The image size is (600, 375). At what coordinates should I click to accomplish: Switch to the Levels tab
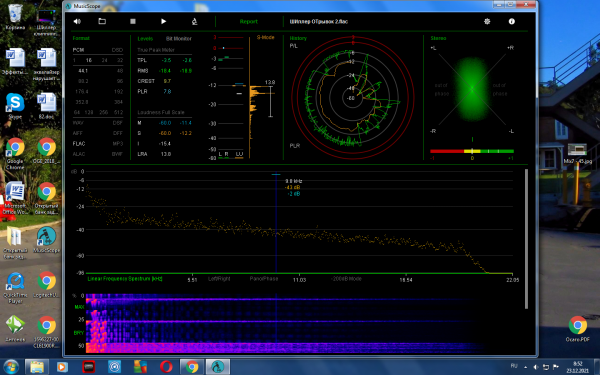coord(145,39)
